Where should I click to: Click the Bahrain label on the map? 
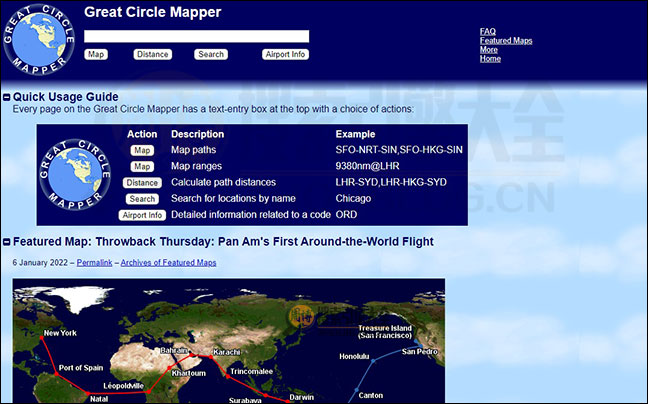[x=174, y=350]
